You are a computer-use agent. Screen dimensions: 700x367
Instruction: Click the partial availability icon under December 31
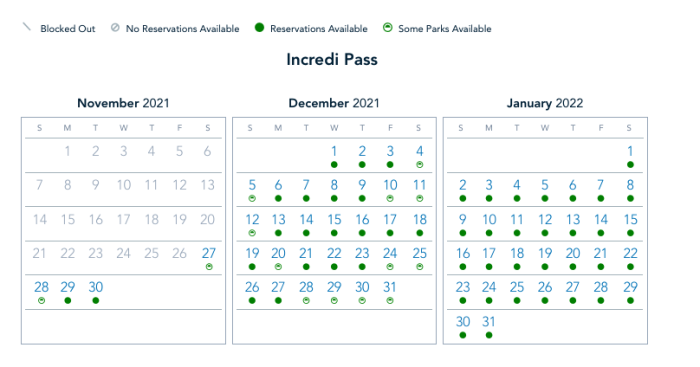click(390, 301)
